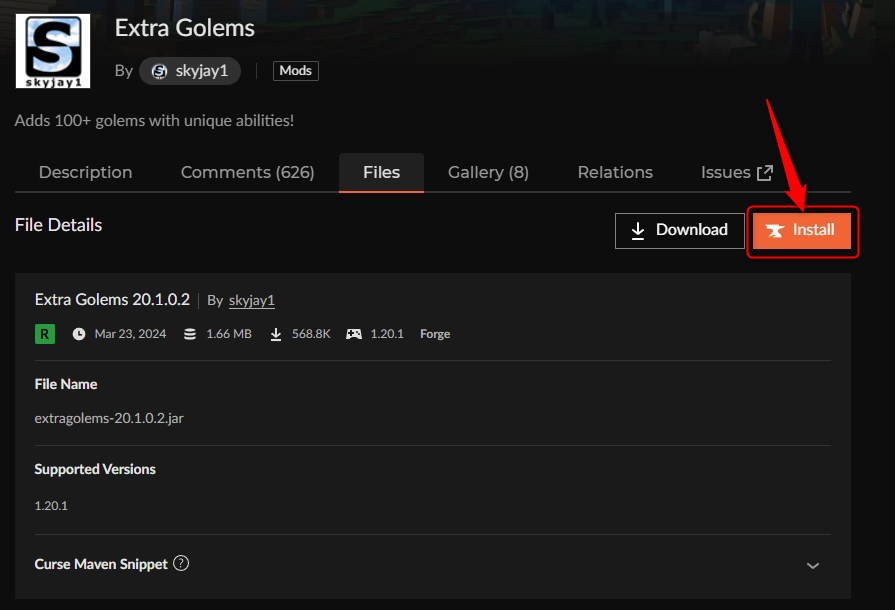Click the Supported Versions label
This screenshot has height=610, width=895.
[95, 469]
